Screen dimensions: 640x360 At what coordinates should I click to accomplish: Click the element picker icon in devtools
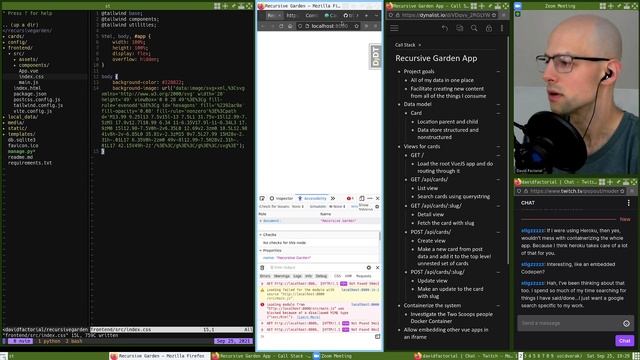[x=262, y=198]
